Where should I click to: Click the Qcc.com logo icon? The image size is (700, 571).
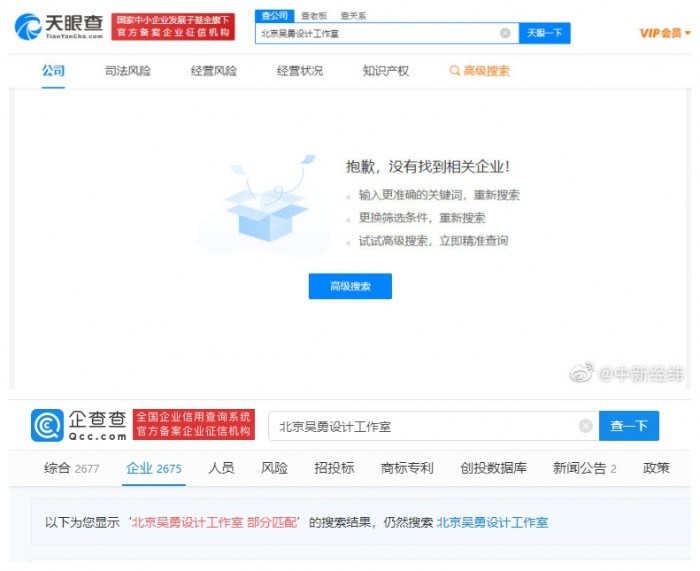[47, 425]
